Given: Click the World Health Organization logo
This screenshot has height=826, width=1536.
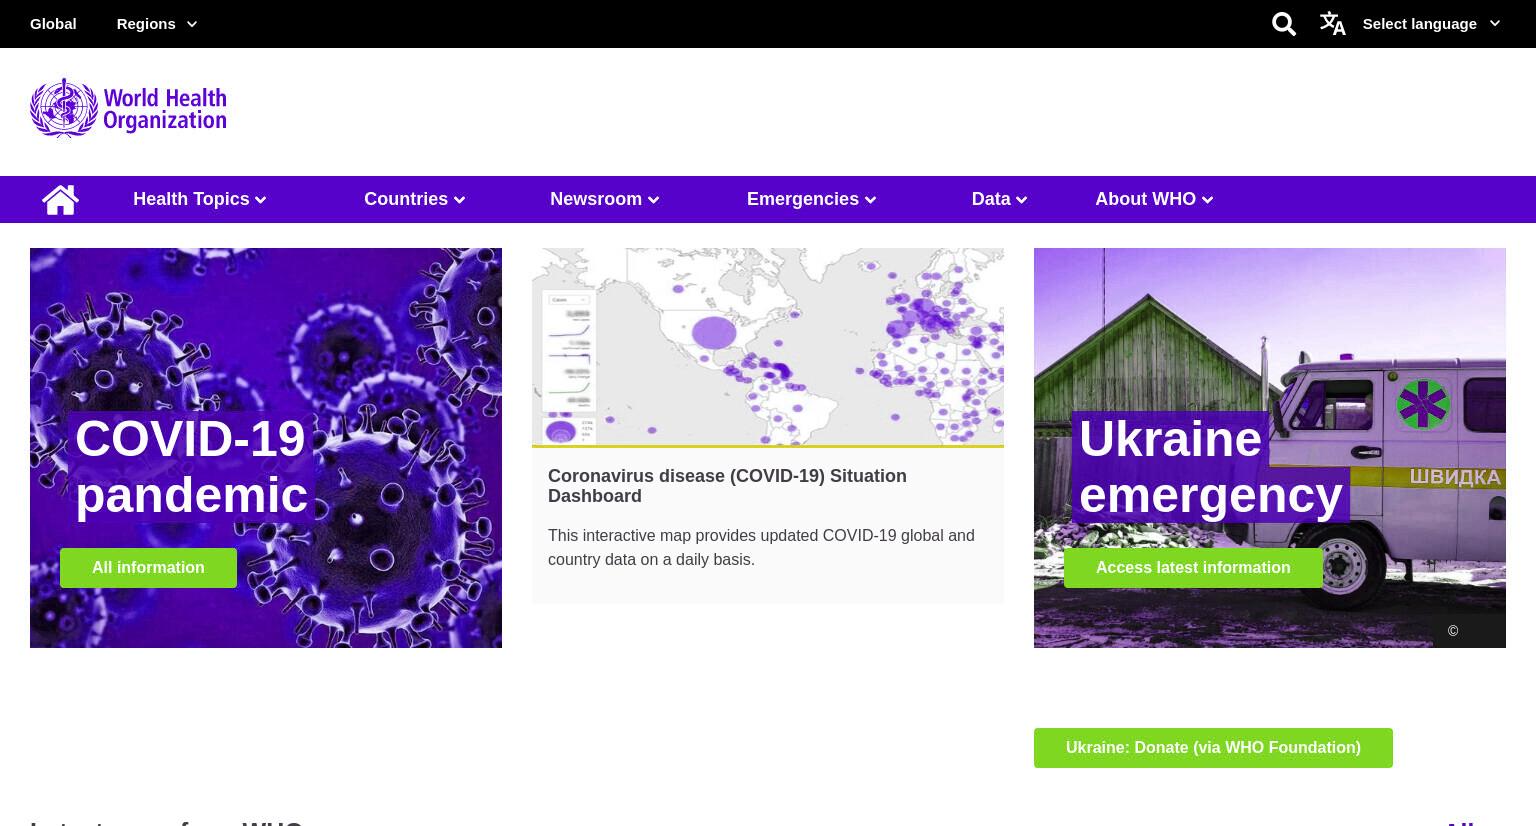Looking at the screenshot, I should 128,108.
